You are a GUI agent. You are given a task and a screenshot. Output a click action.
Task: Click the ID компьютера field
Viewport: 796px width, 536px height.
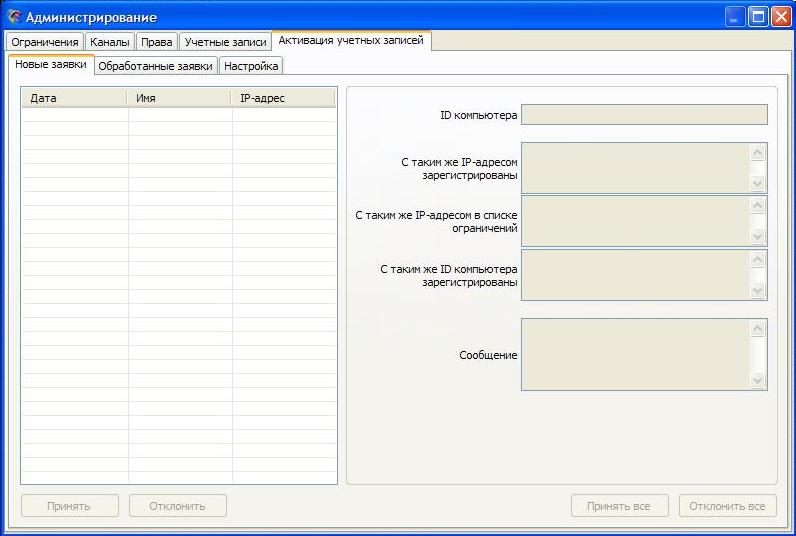pos(644,115)
